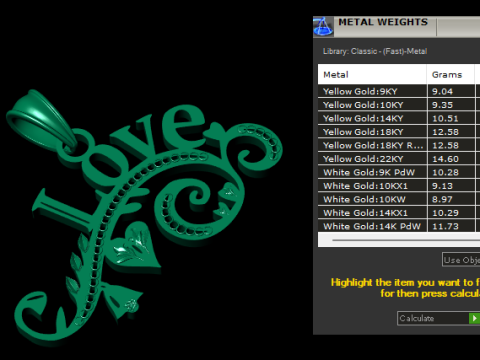Click the Love pendant model in viewport
Image resolution: width=480 pixels, height=360 pixels.
[x=143, y=217]
